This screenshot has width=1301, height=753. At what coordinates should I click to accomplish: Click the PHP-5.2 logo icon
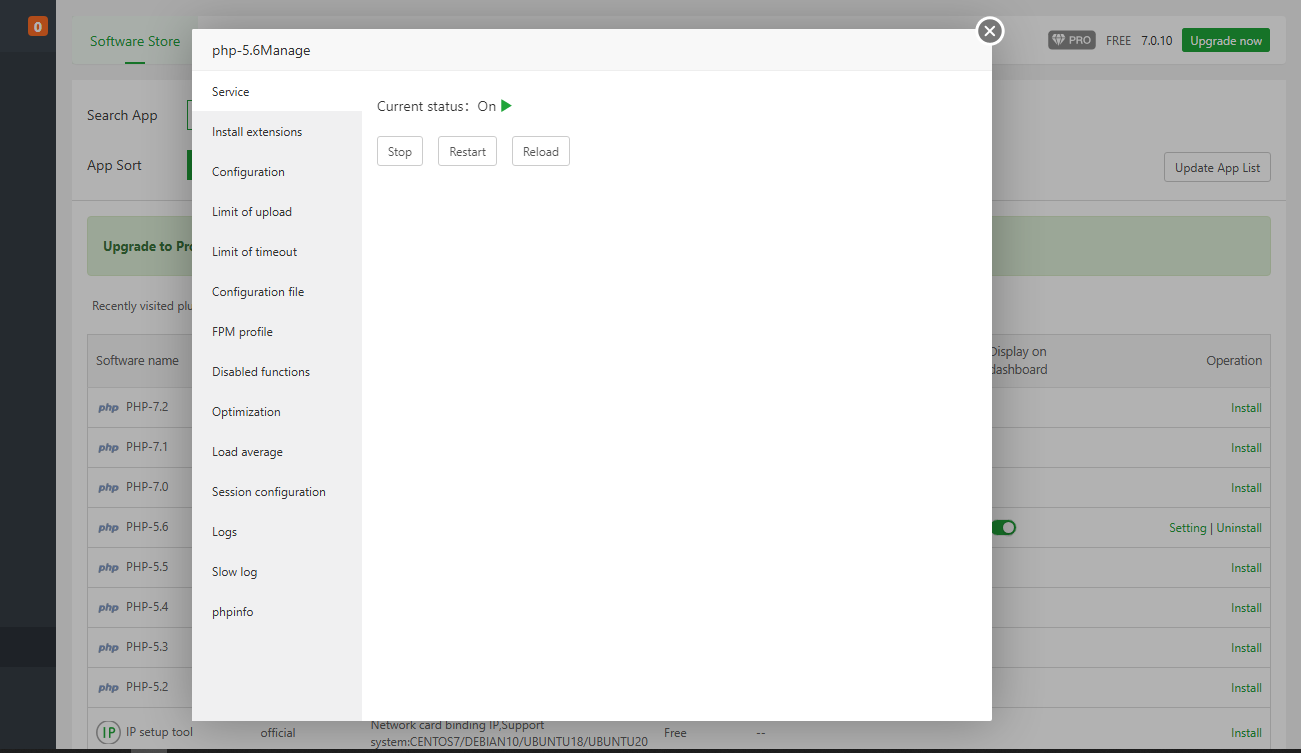(108, 688)
